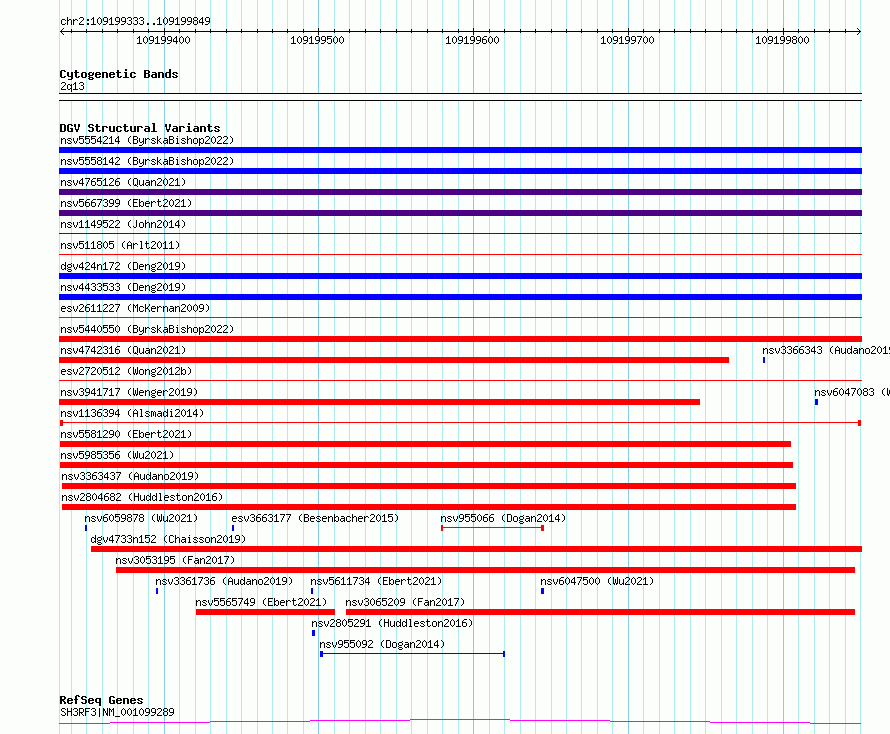Click the red bar of nsv5565749
Image resolution: width=890 pixels, height=734 pixels.
pos(265,612)
